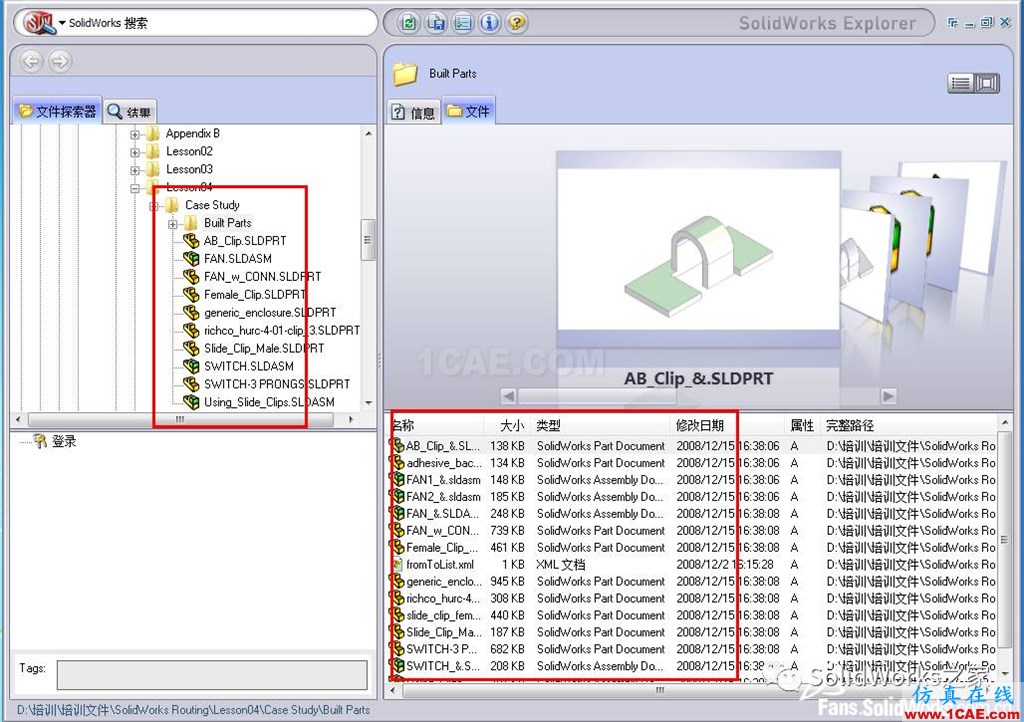Click the preview carousel scroll track

pos(698,396)
